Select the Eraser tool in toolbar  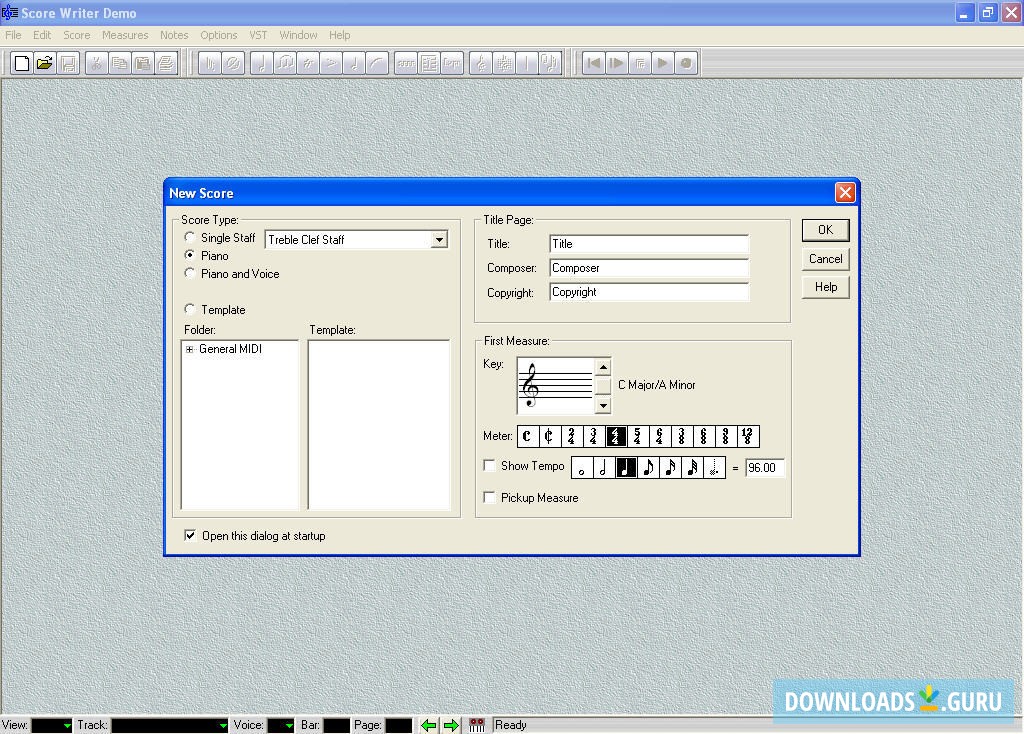[232, 63]
